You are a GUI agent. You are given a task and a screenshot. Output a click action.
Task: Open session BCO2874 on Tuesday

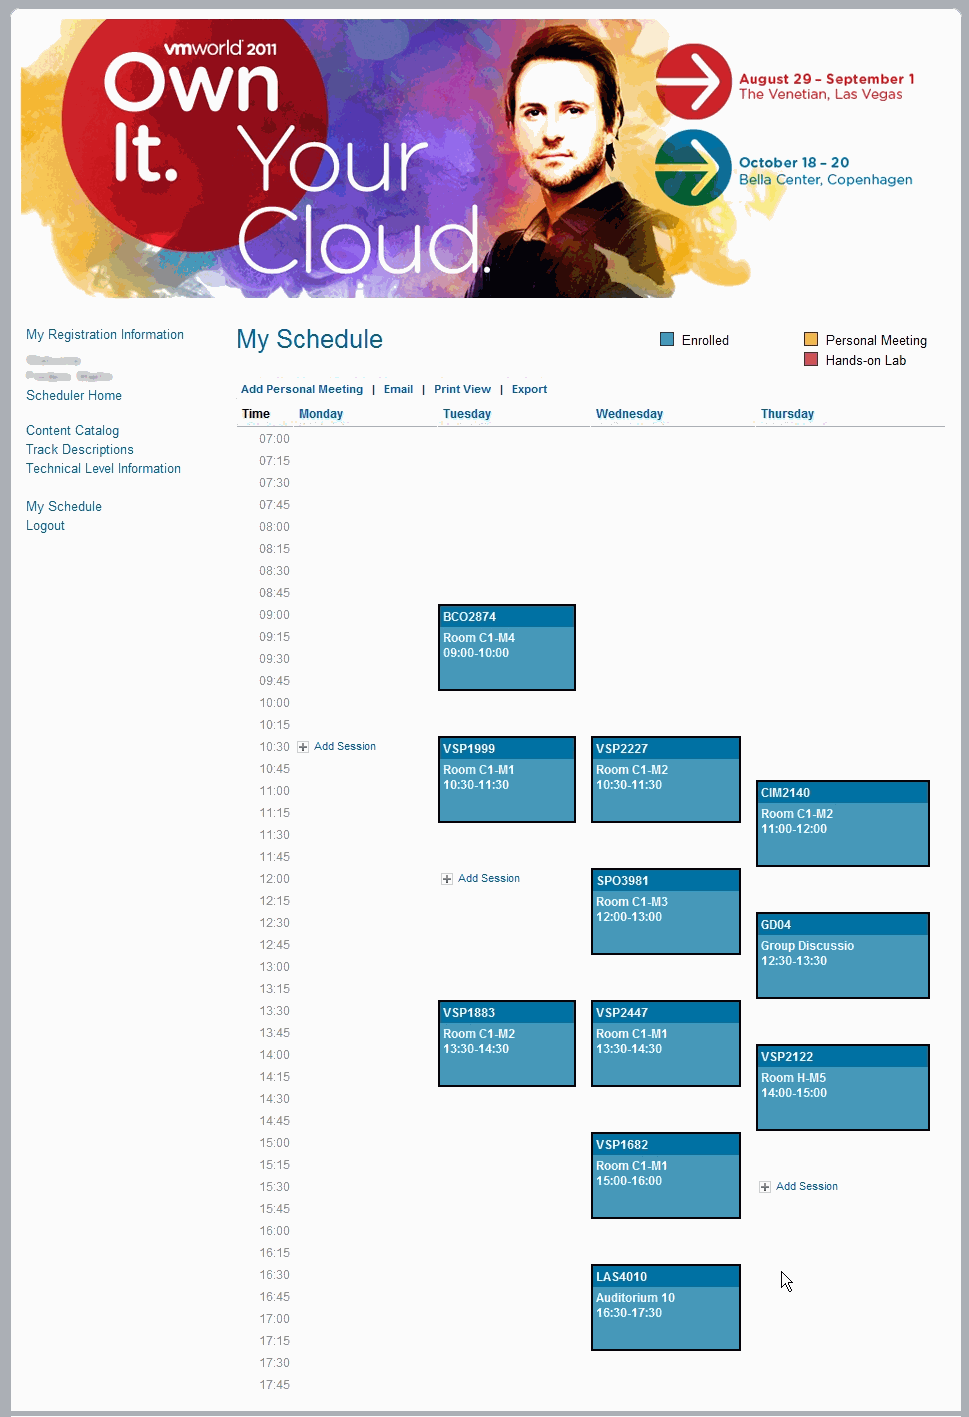click(507, 647)
